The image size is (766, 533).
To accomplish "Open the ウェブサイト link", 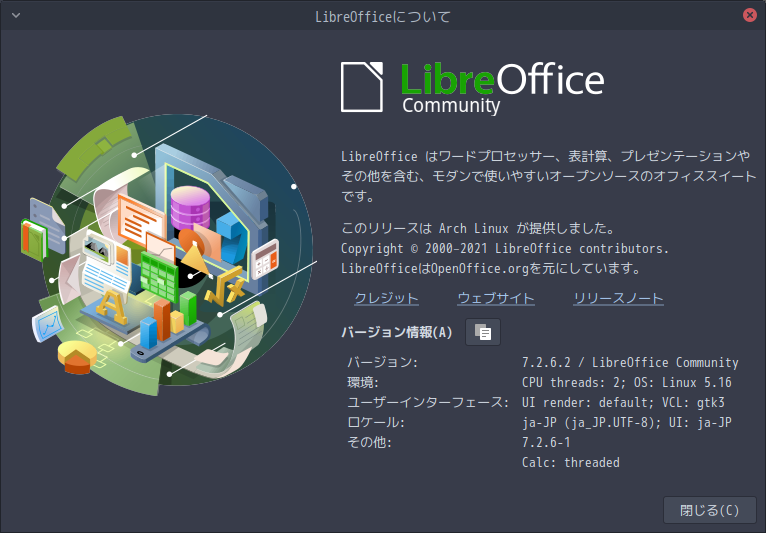I will pos(496,298).
